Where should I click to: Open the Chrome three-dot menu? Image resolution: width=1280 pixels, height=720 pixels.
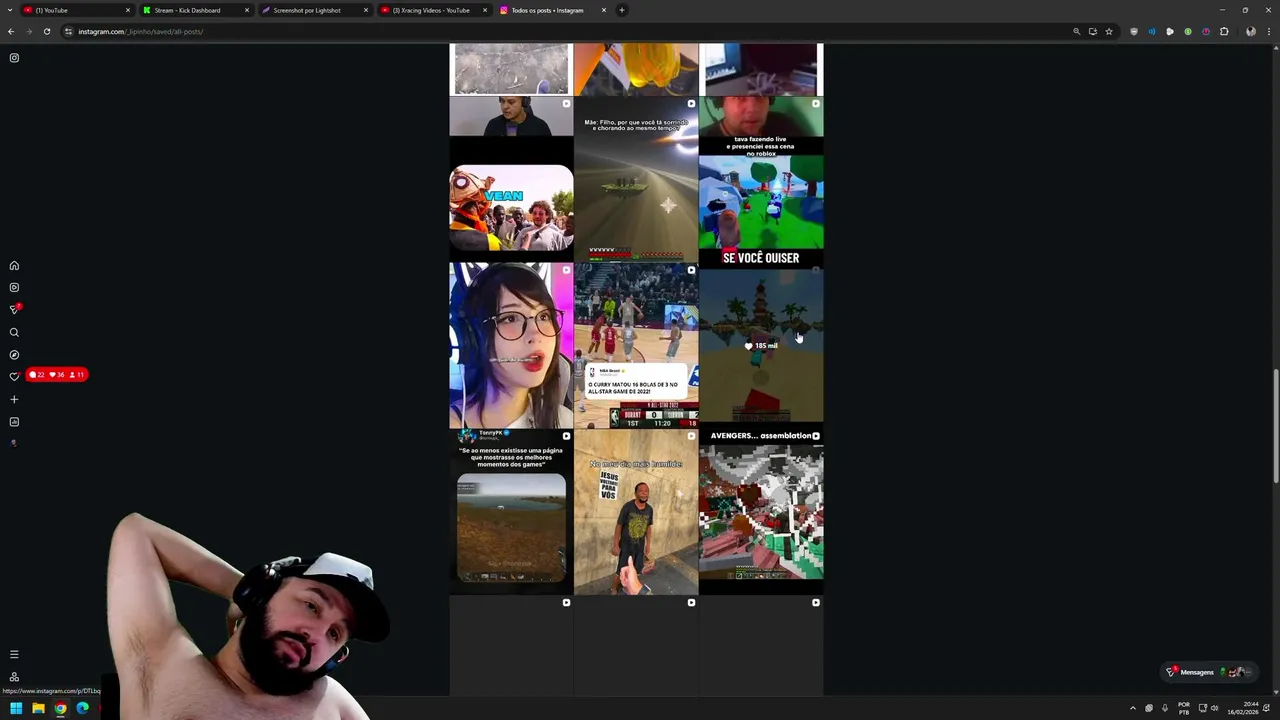click(x=1267, y=31)
